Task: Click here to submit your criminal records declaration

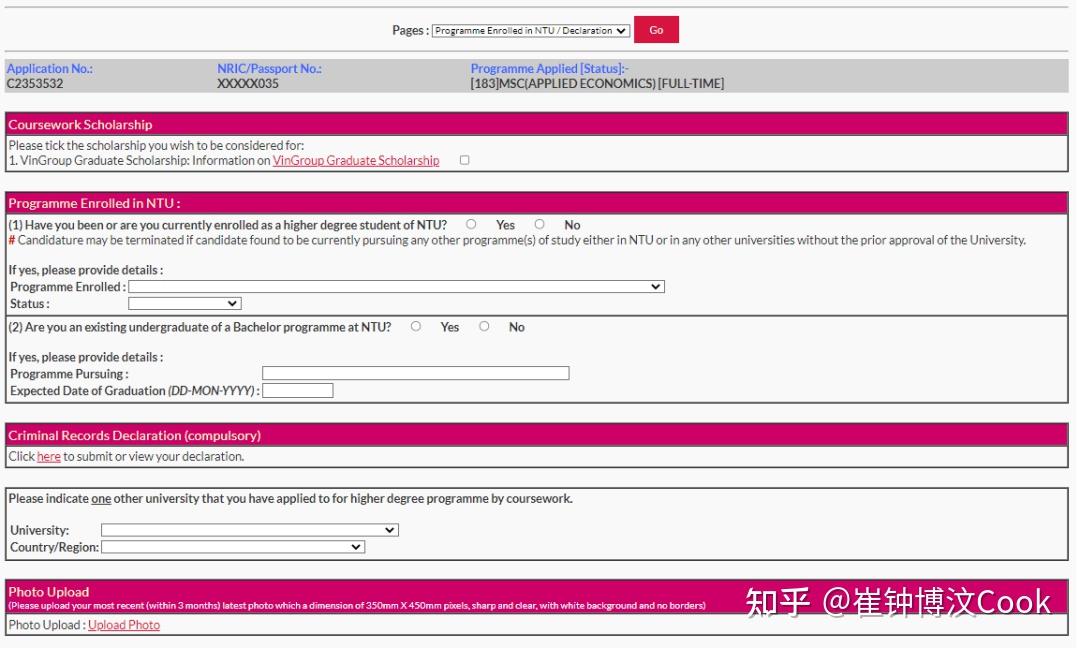Action: coord(46,456)
